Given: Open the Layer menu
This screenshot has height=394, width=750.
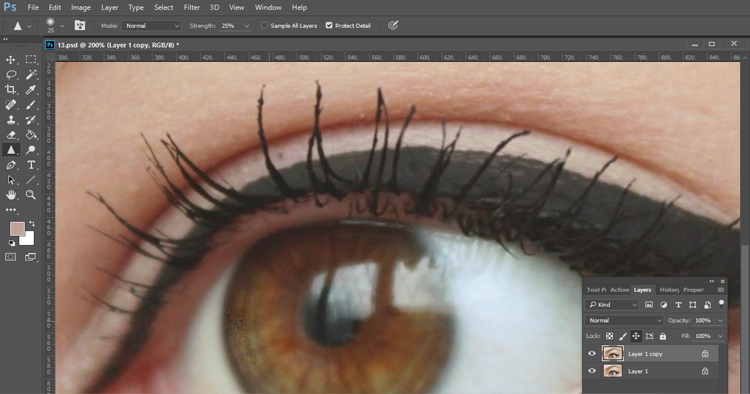Looking at the screenshot, I should tap(110, 8).
